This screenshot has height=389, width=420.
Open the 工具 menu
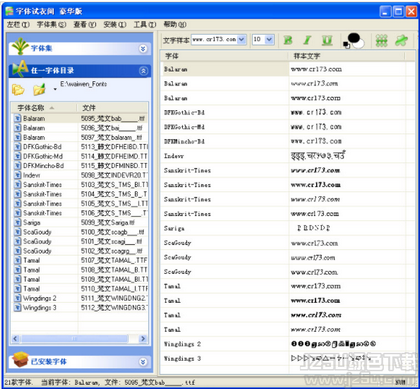pyautogui.click(x=145, y=24)
